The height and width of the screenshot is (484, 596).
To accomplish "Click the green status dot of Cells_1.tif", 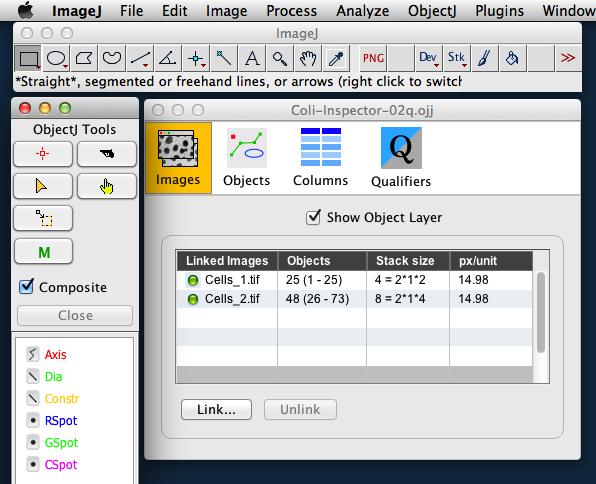I will [x=193, y=280].
